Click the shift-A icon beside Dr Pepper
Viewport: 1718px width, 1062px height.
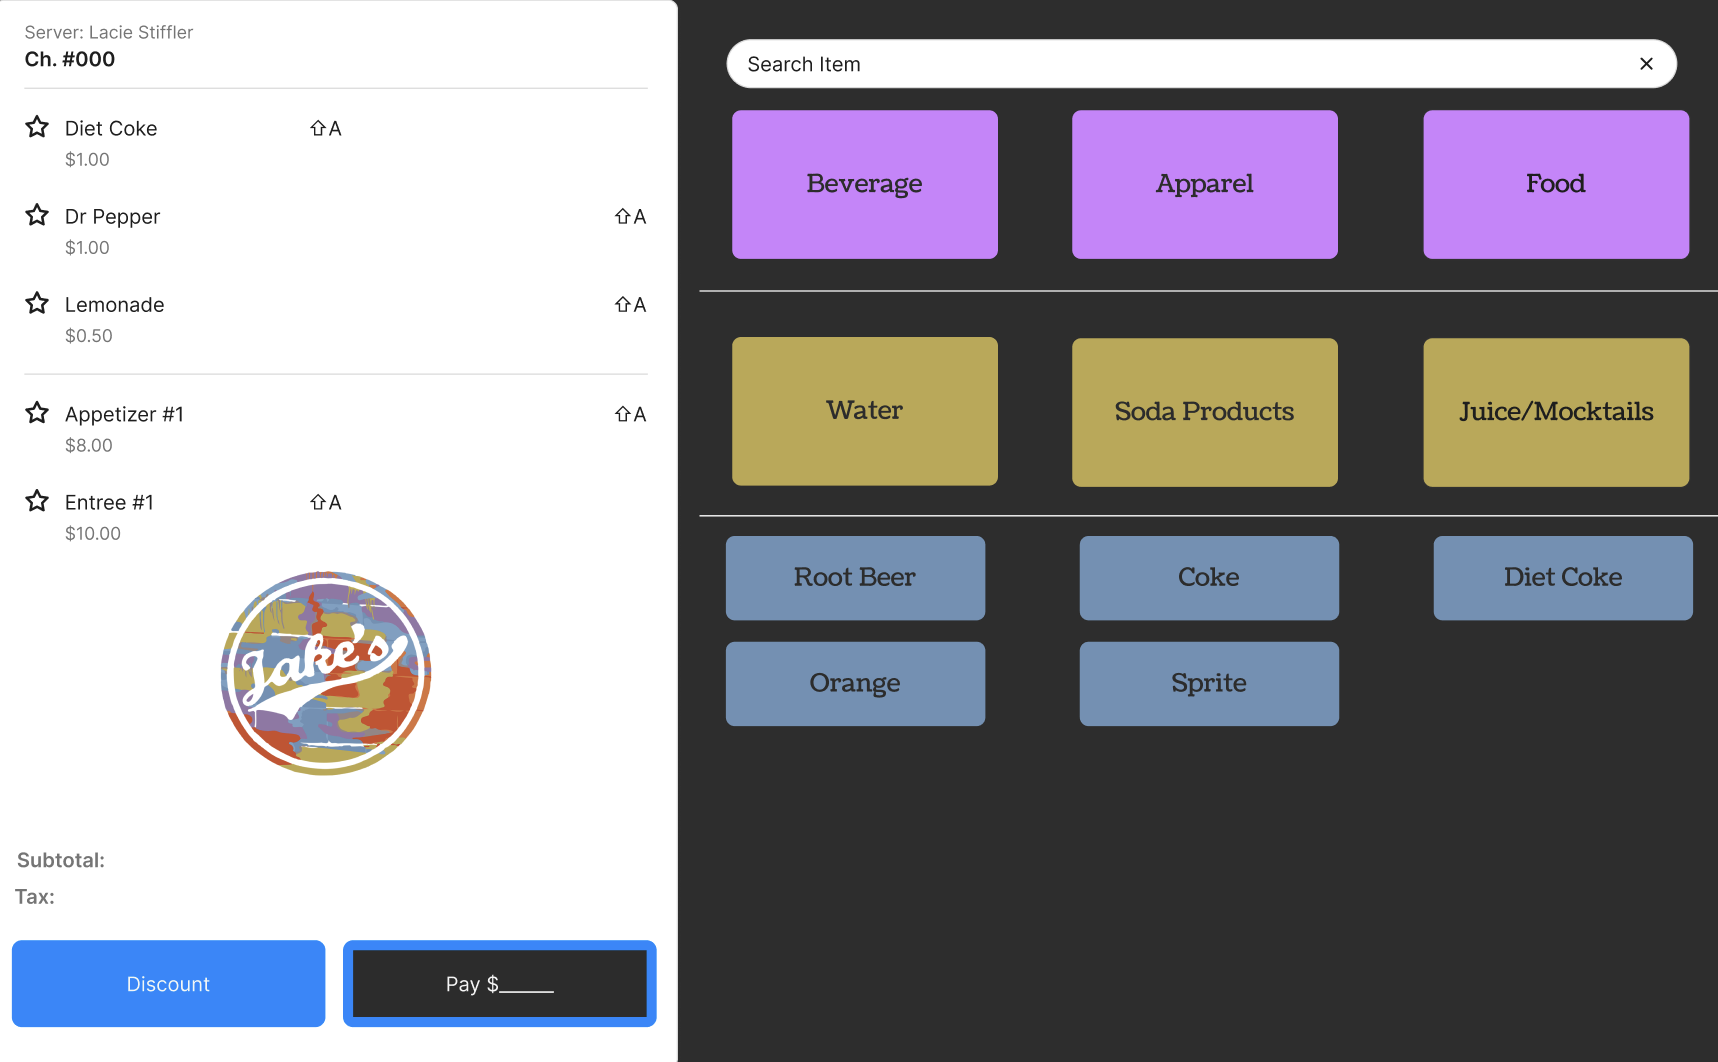tap(630, 216)
